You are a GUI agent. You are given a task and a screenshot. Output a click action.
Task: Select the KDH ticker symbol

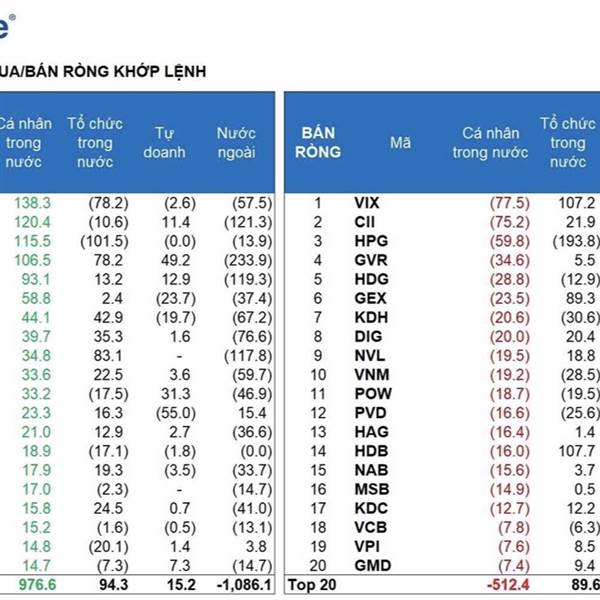pyautogui.click(x=369, y=317)
